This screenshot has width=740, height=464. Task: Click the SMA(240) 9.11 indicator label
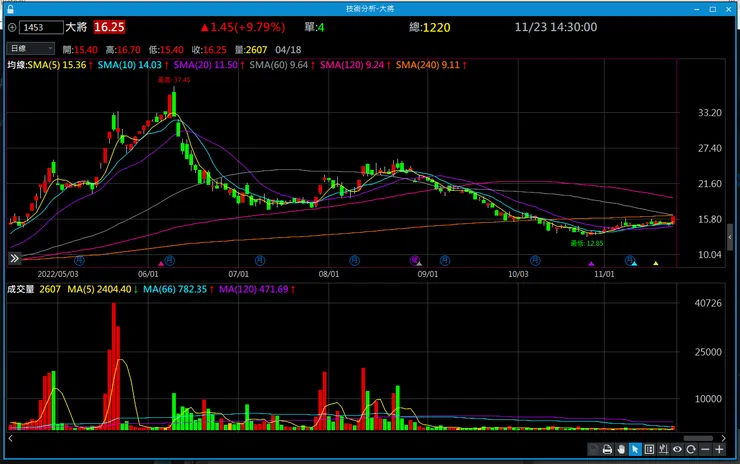[x=428, y=65]
